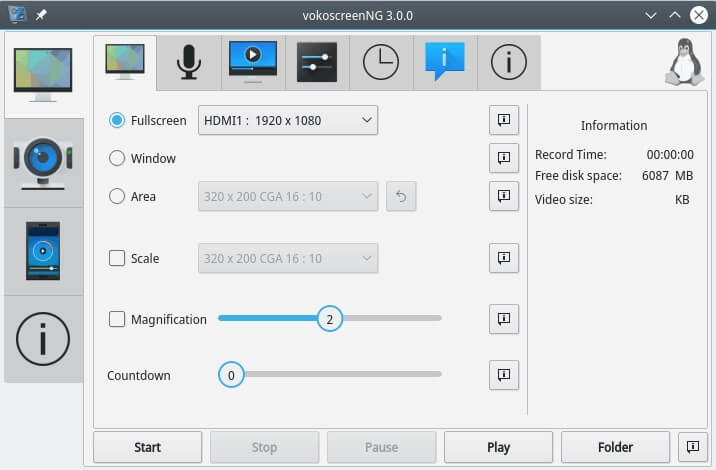Open the blue speech-bubble help tab
The image size is (716, 470).
pos(445,63)
